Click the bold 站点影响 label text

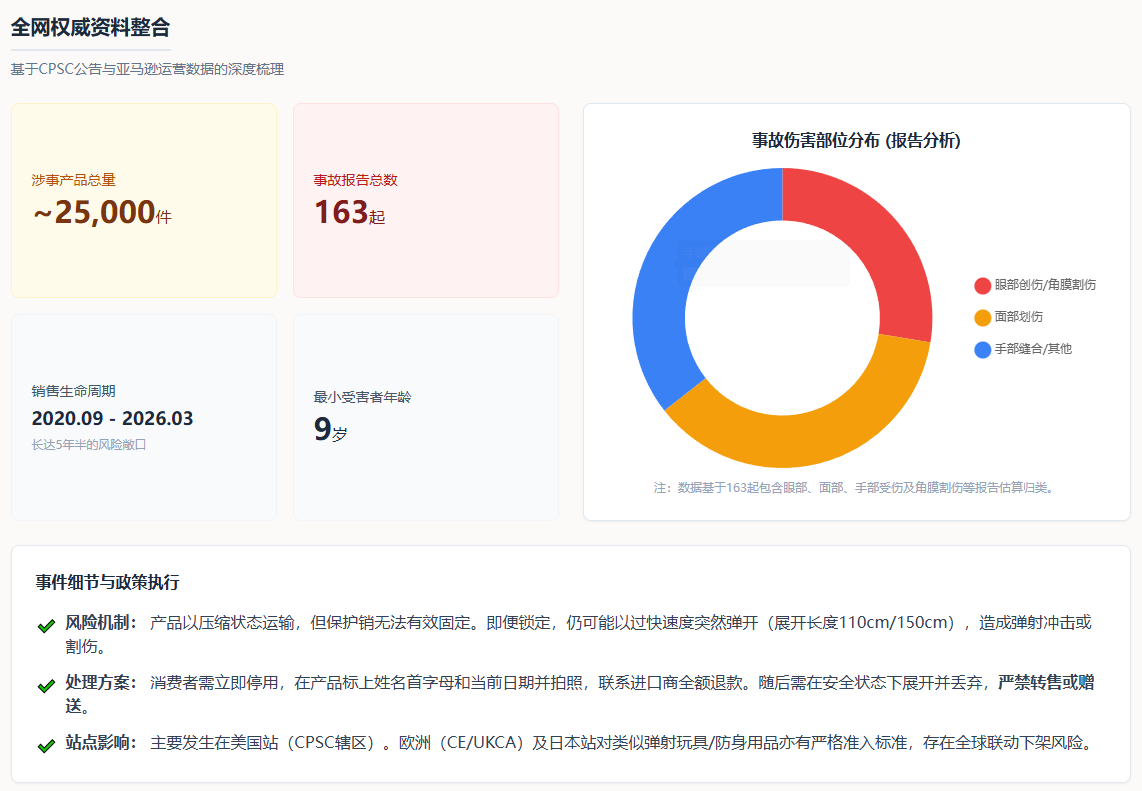[x=101, y=743]
